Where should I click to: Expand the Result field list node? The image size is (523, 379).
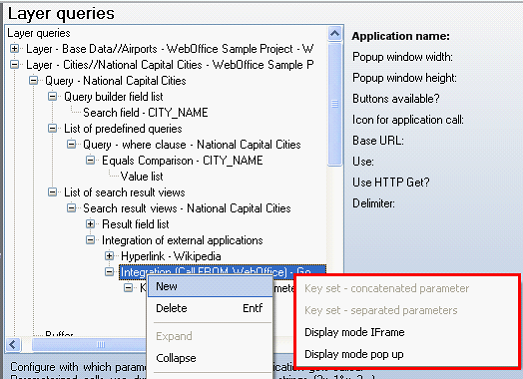(90, 224)
